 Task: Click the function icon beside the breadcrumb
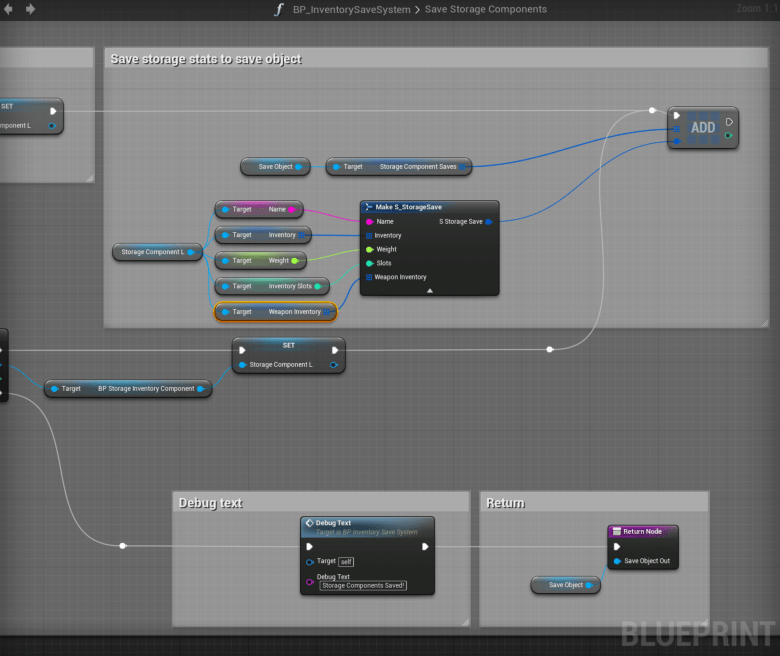[279, 9]
